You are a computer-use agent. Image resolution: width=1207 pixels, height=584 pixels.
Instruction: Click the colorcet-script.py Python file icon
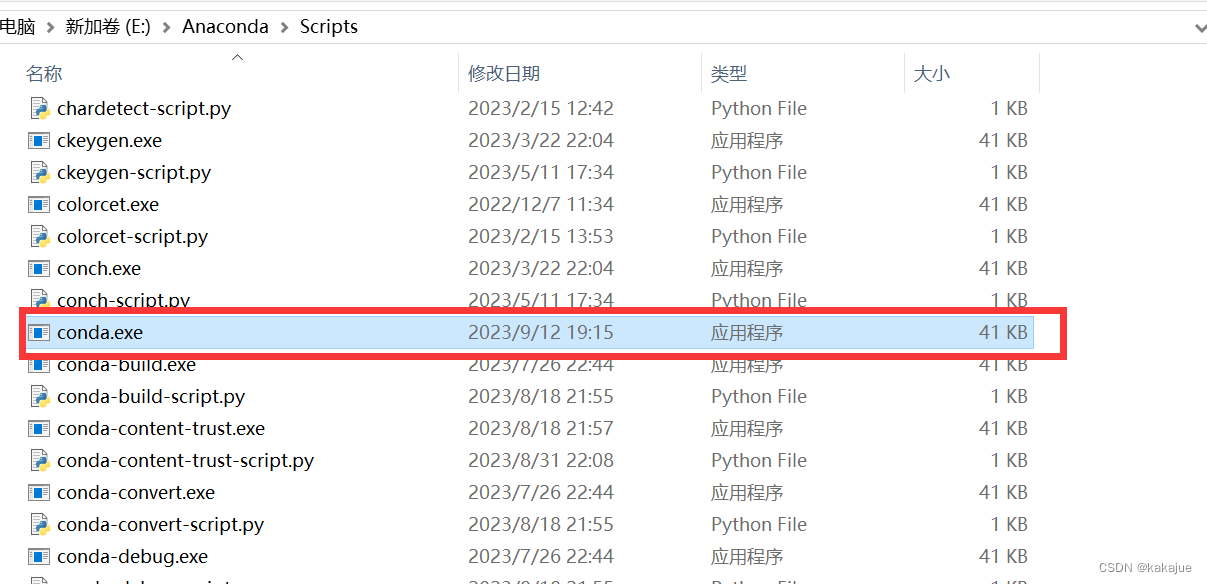pyautogui.click(x=40, y=236)
